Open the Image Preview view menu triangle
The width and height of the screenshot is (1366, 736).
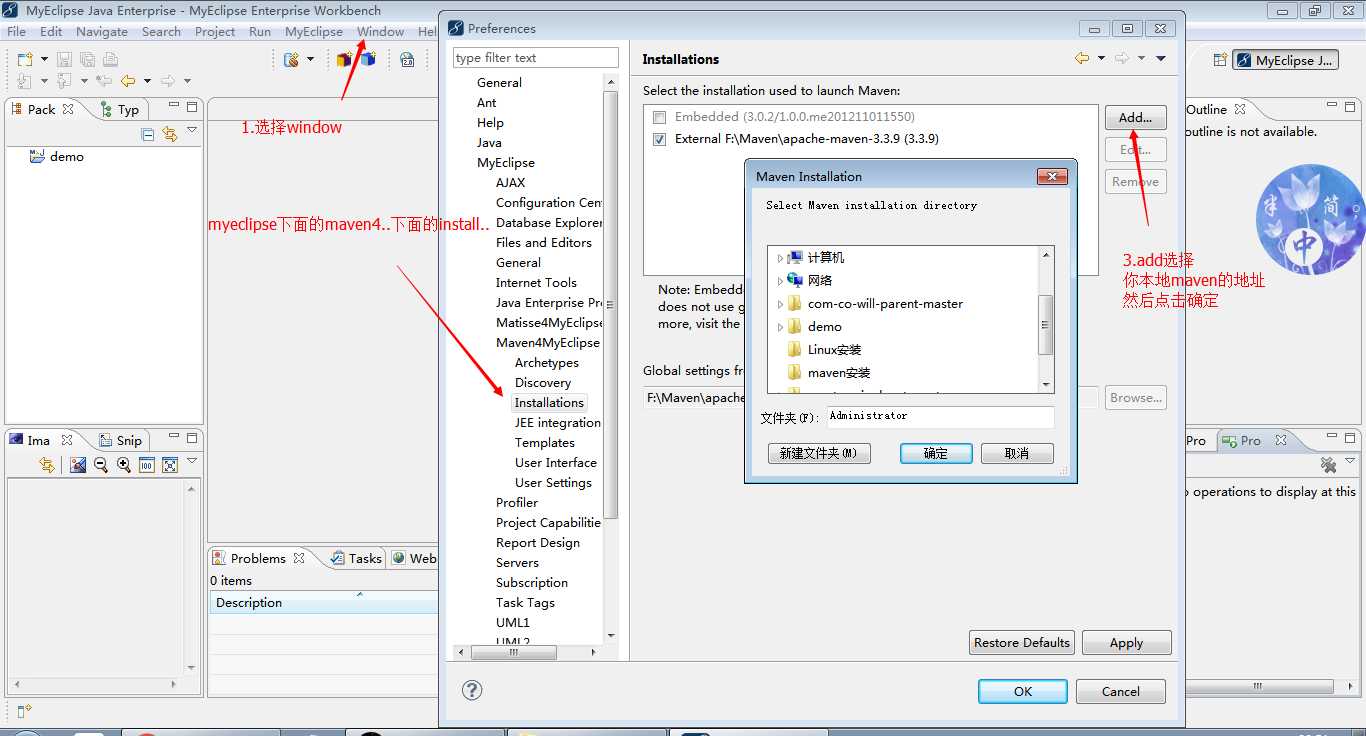tap(192, 462)
